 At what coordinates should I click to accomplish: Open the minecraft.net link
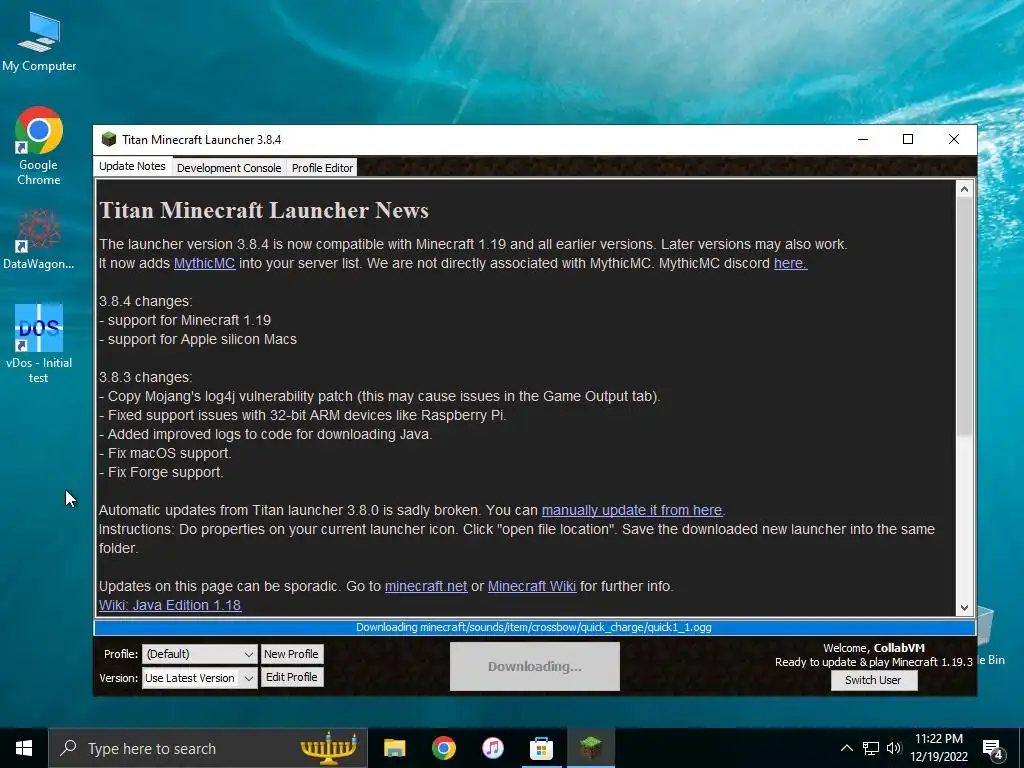(x=426, y=586)
